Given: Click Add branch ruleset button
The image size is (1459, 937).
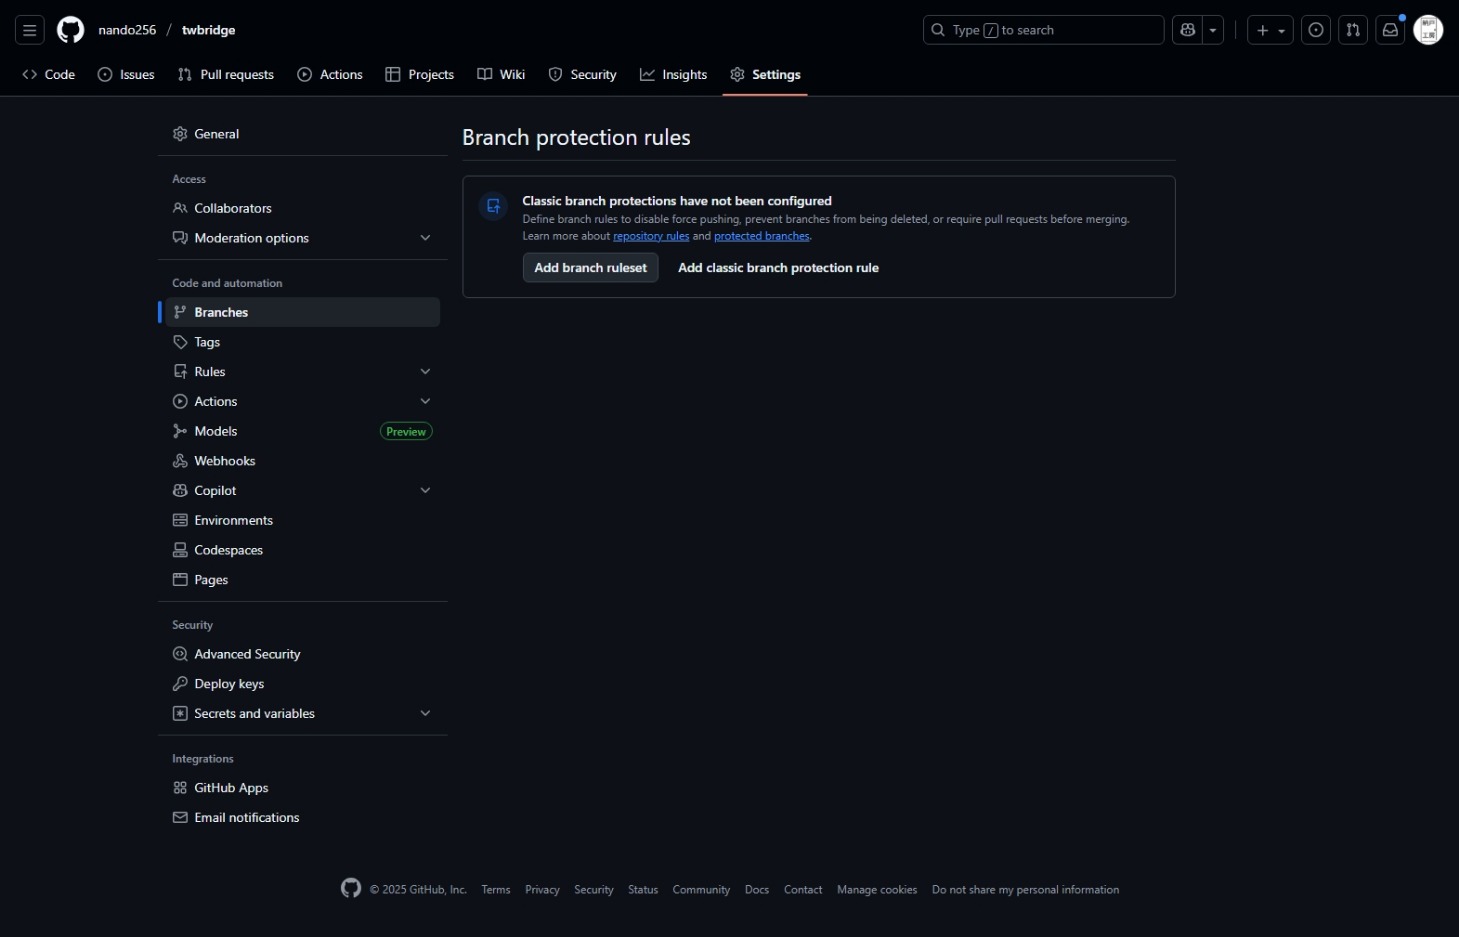Looking at the screenshot, I should [x=590, y=268].
